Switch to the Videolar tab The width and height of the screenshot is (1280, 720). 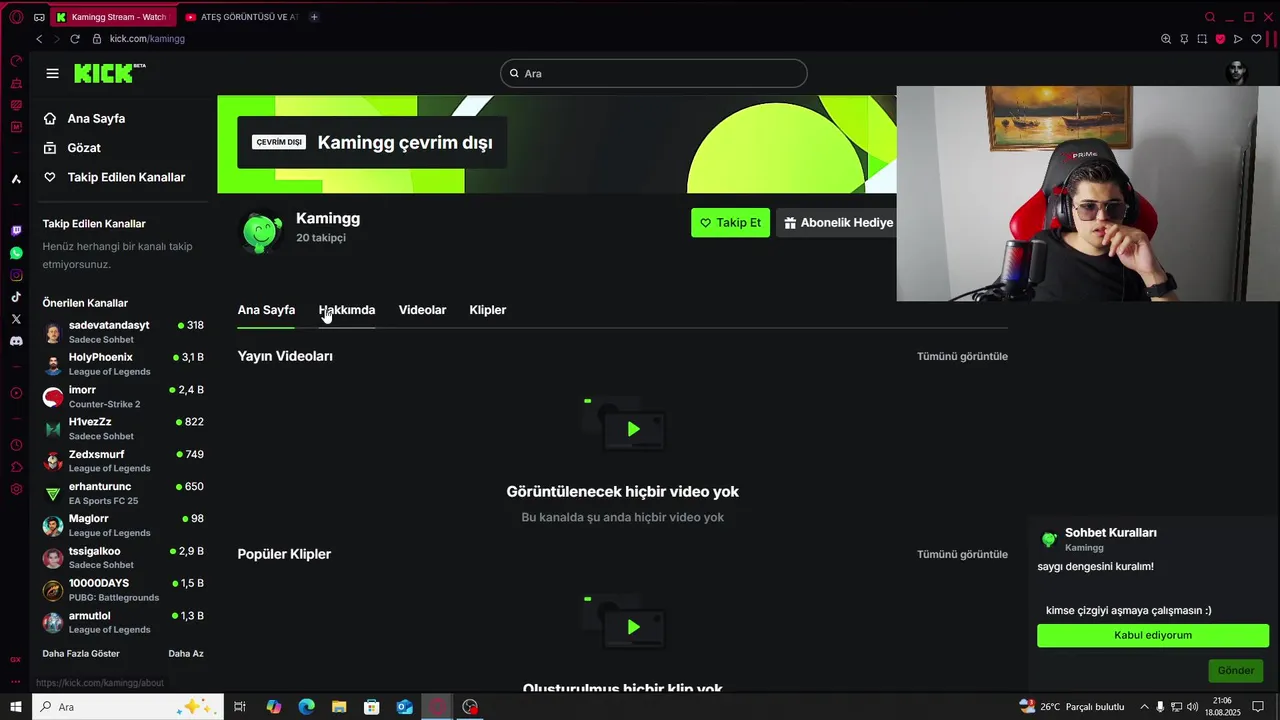pyautogui.click(x=422, y=310)
